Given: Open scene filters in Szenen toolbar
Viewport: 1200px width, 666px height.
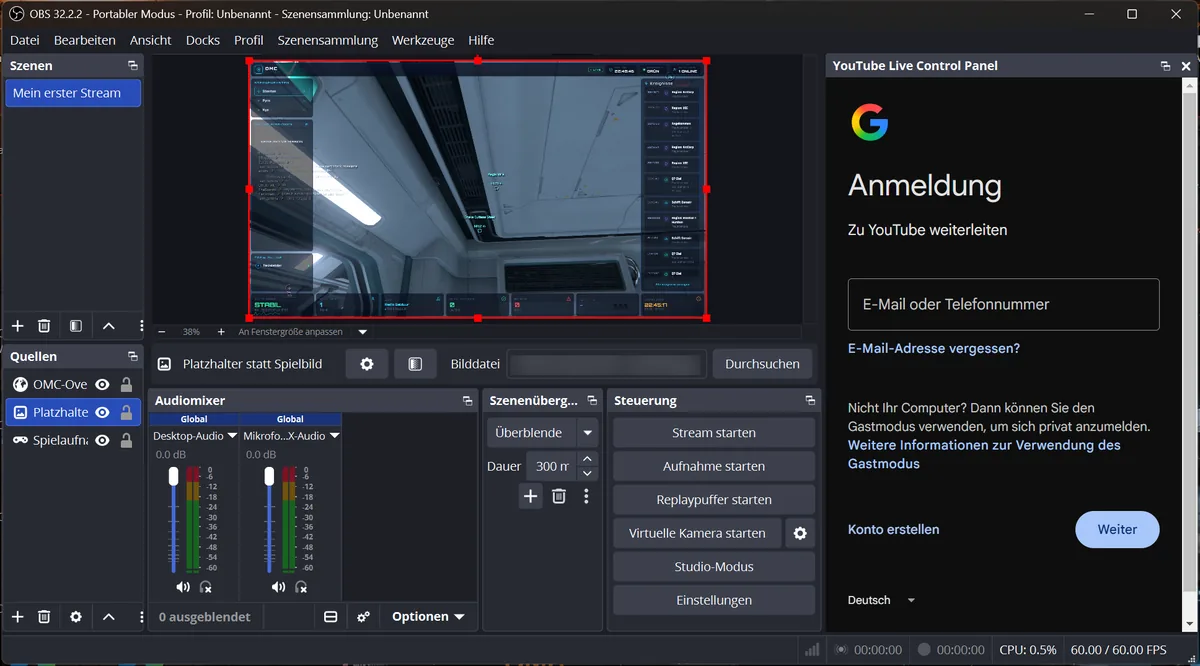Looking at the screenshot, I should (76, 326).
